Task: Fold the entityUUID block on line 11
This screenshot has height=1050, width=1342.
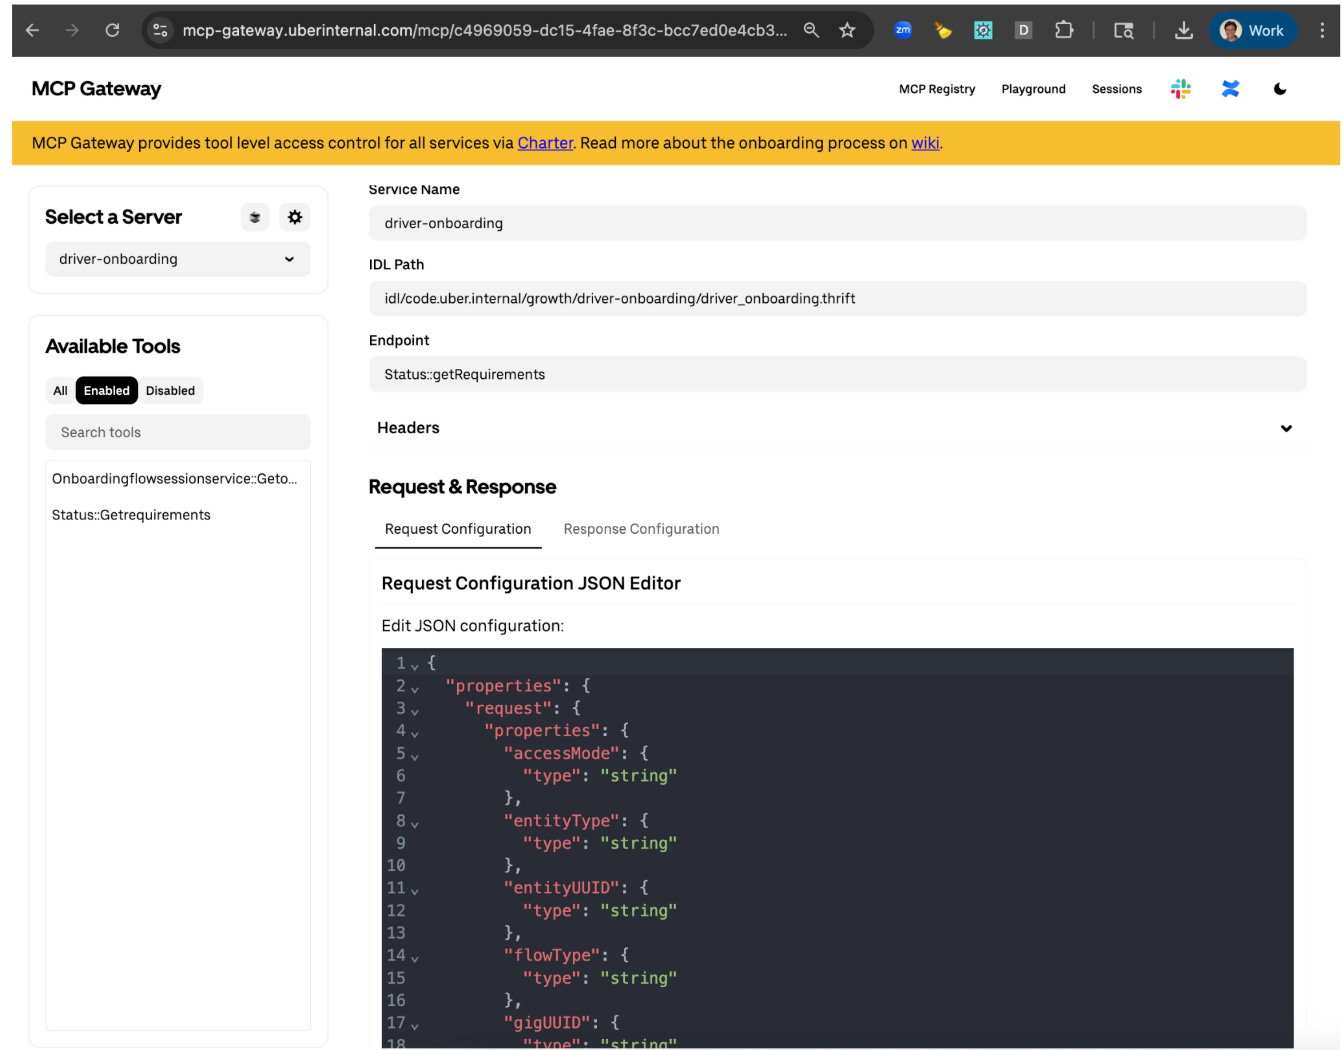Action: tap(415, 890)
